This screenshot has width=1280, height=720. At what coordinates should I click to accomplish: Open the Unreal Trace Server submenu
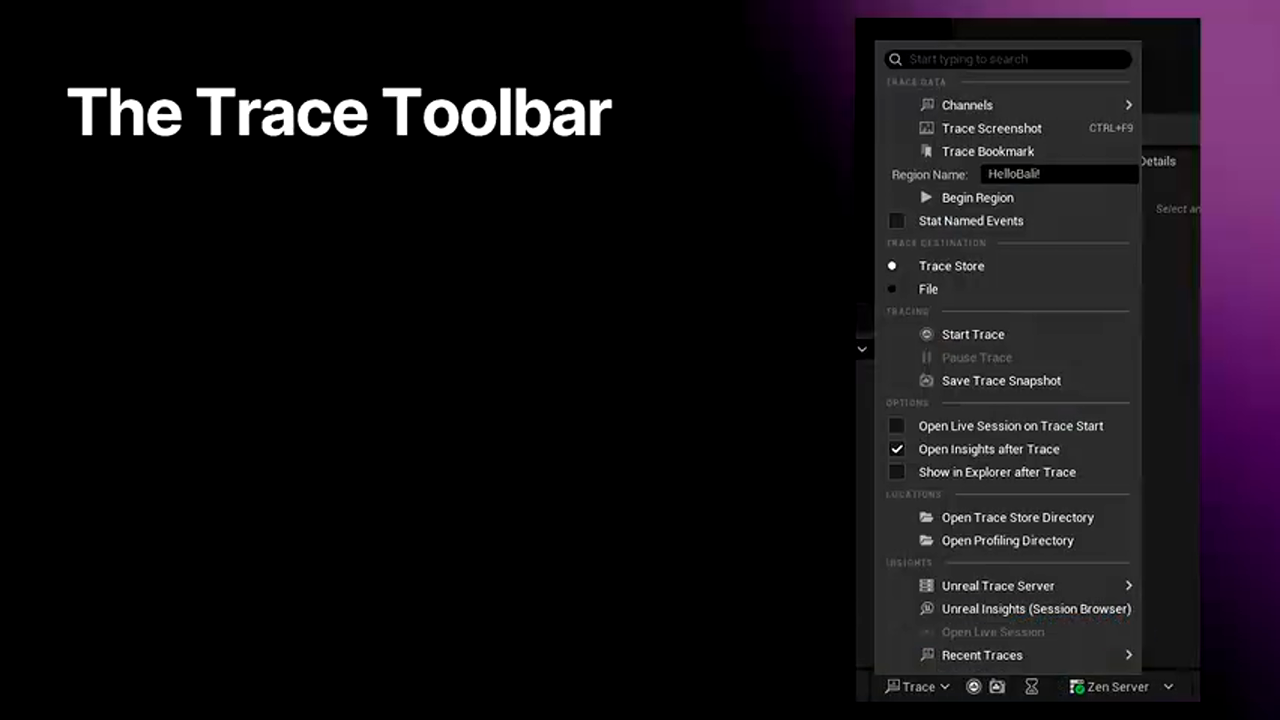coord(1128,586)
